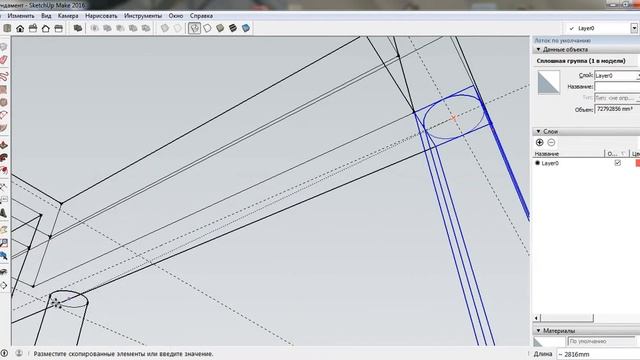The image size is (640, 360).
Task: Click the Trim solid tool icon
Action: (133, 28)
